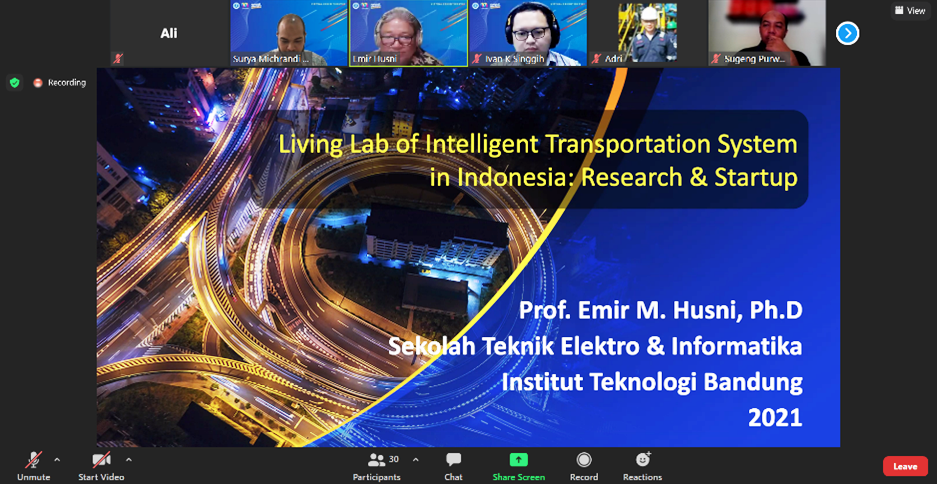This screenshot has width=937, height=484.
Task: Click the shared slide title text
Action: 538,161
